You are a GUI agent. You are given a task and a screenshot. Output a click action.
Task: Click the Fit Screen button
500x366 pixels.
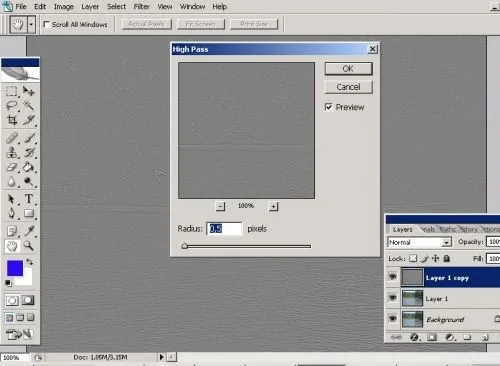coord(201,24)
